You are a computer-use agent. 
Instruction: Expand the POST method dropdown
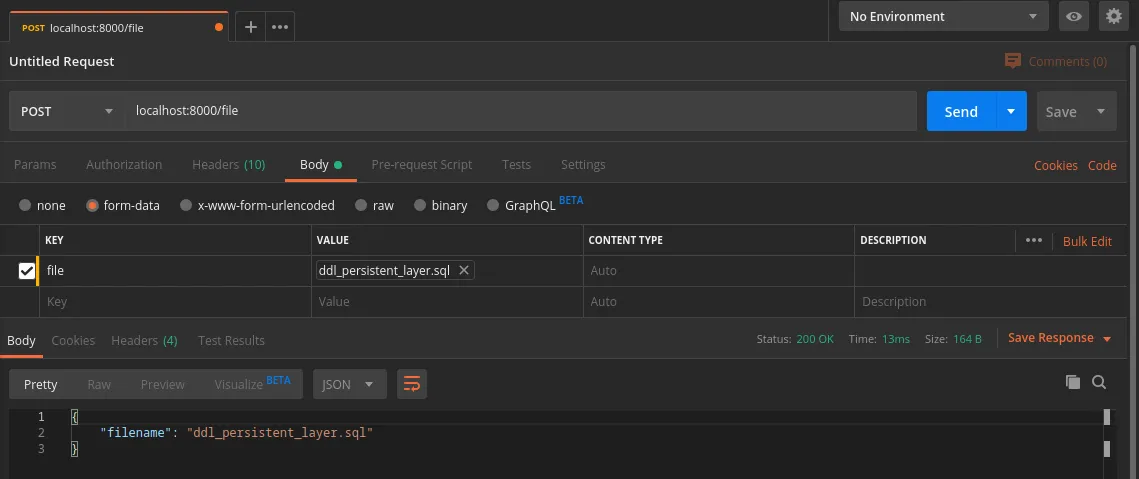[x=66, y=111]
